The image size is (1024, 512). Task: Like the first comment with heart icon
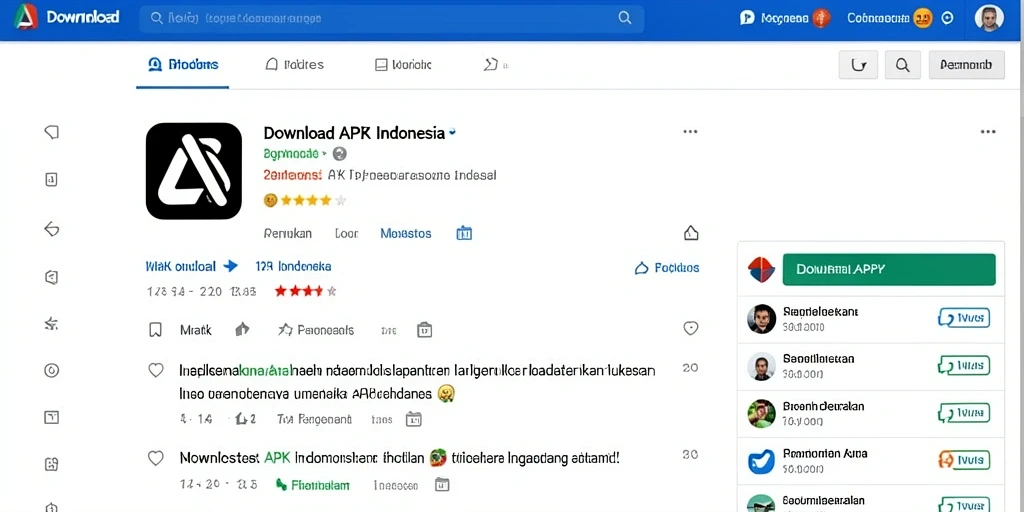click(x=155, y=370)
